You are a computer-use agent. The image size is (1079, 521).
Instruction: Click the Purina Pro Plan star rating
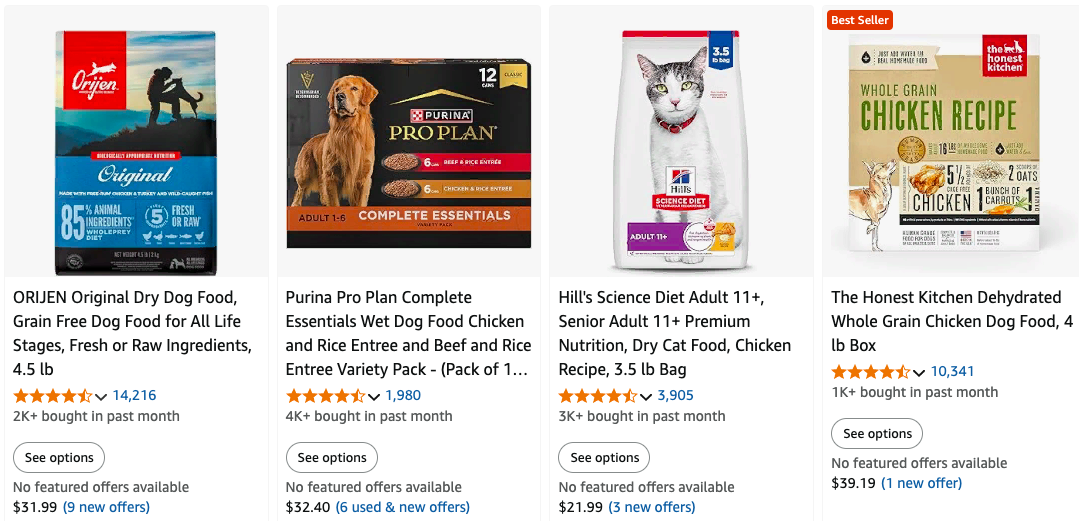326,395
